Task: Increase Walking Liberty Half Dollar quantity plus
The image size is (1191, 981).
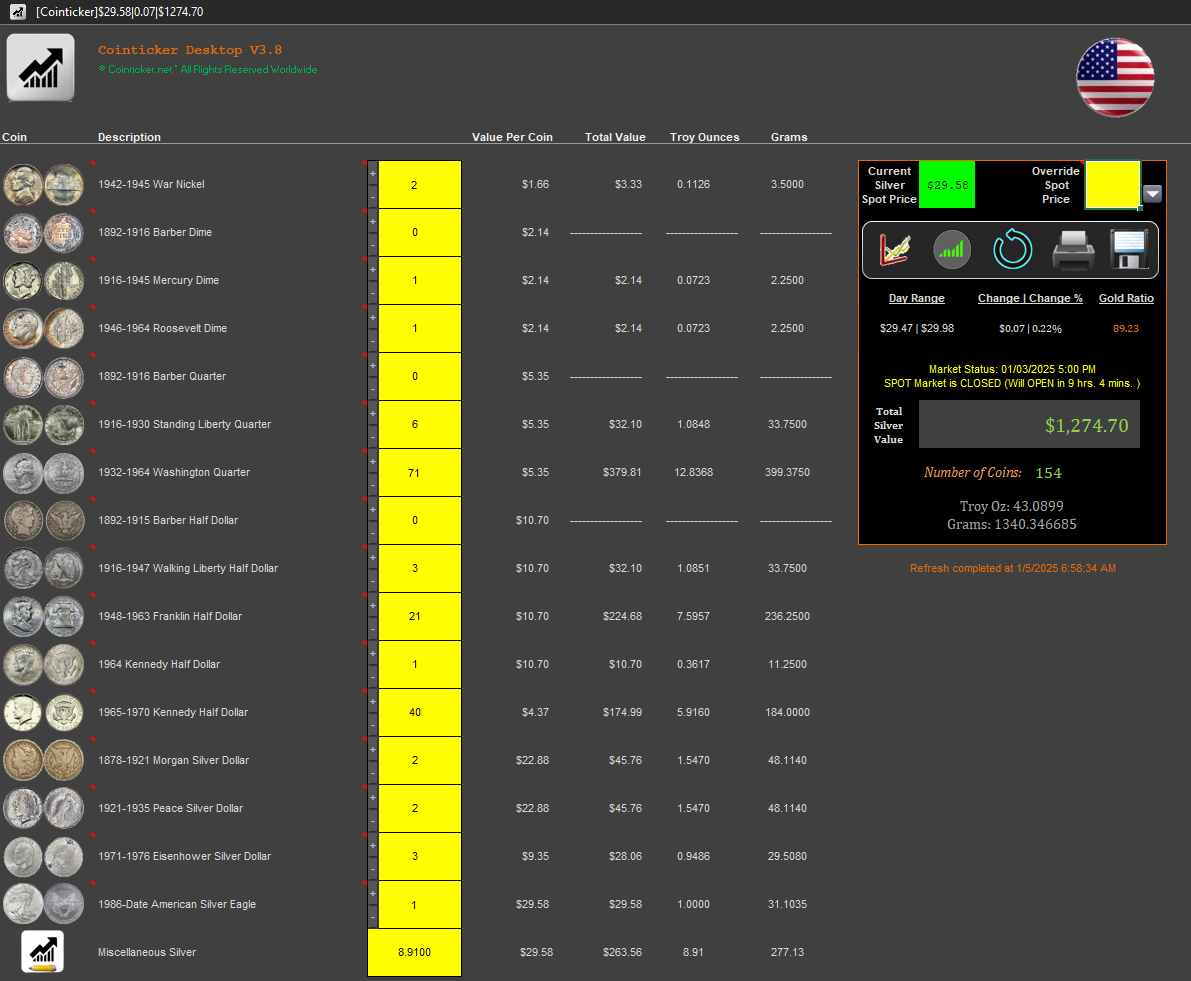Action: (x=373, y=557)
